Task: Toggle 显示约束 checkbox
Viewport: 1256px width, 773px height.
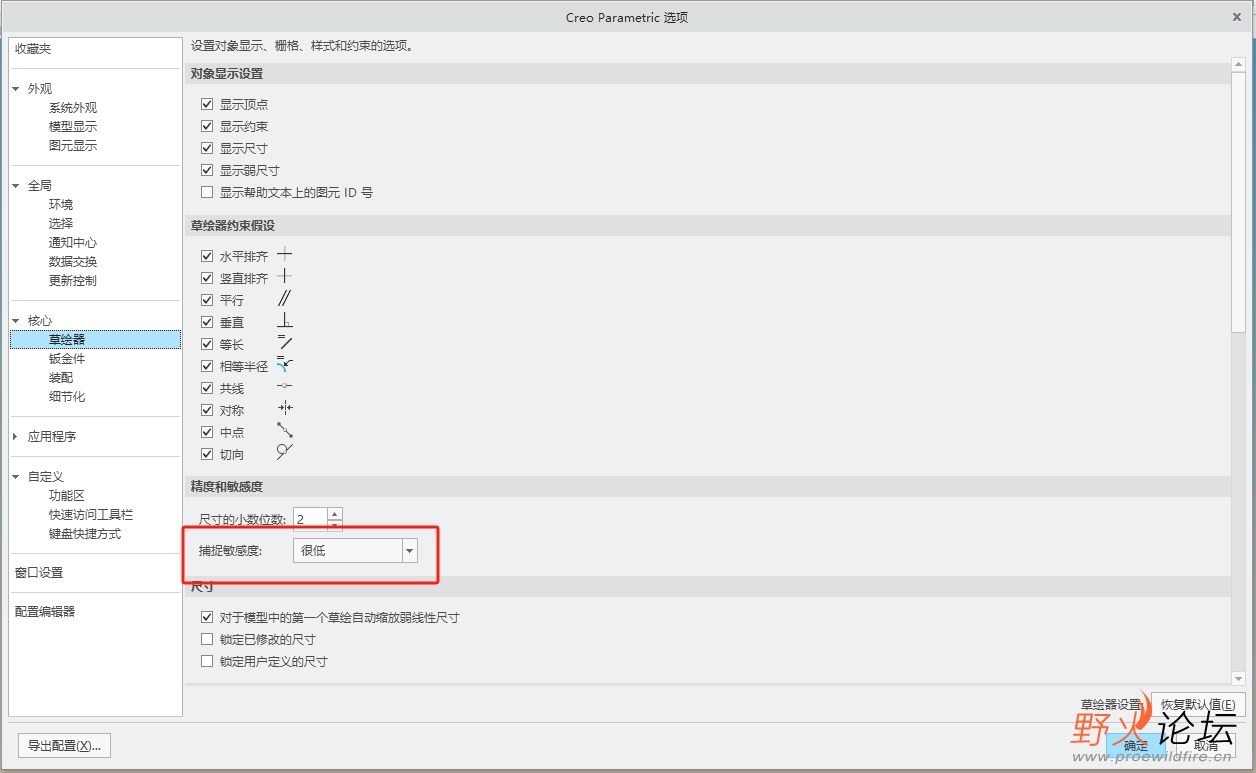Action: (207, 126)
